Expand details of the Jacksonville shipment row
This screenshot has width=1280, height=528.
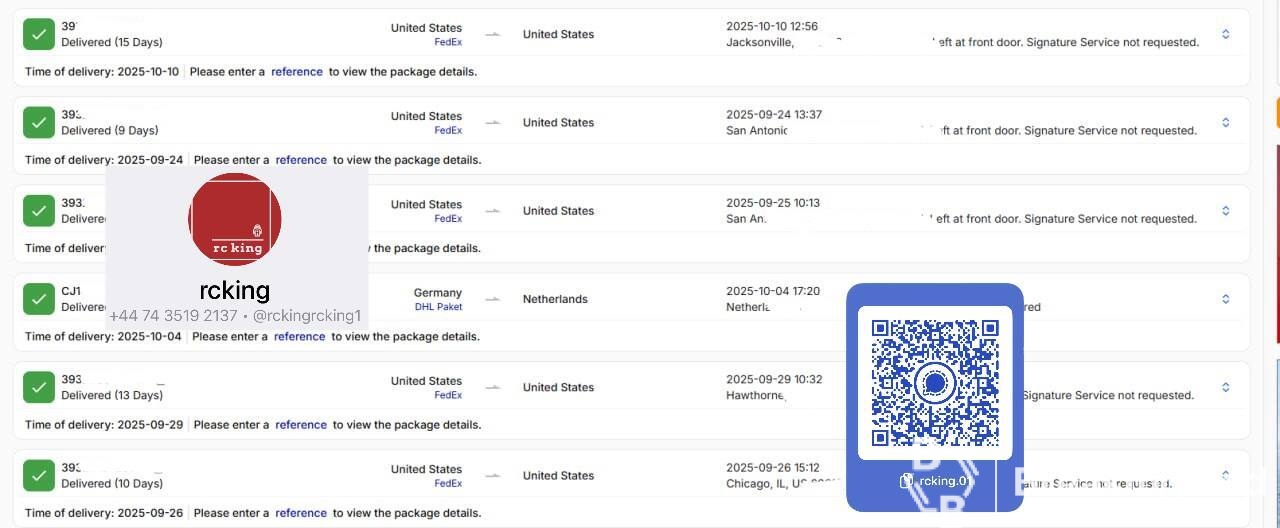coord(1225,34)
